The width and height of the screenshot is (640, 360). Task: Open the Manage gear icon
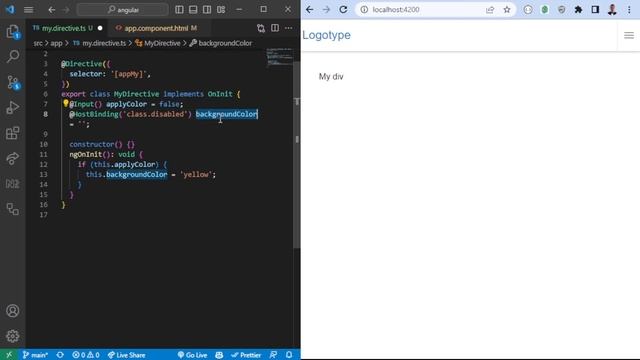coord(13,336)
